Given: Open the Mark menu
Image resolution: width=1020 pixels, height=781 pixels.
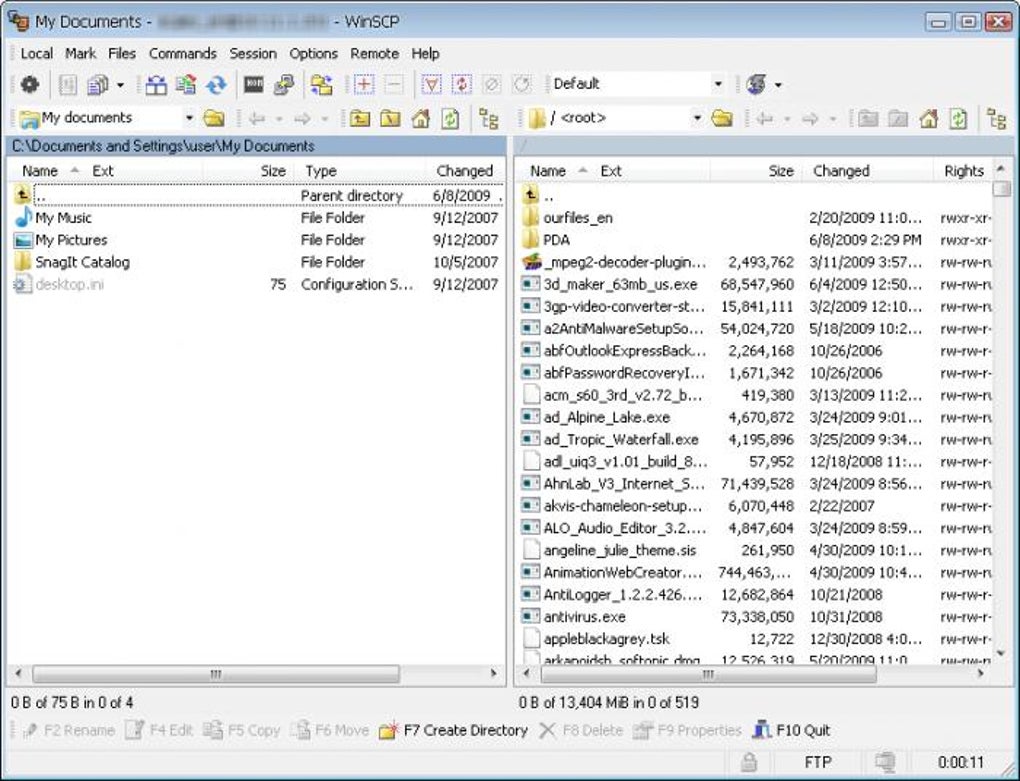Looking at the screenshot, I should pyautogui.click(x=81, y=53).
